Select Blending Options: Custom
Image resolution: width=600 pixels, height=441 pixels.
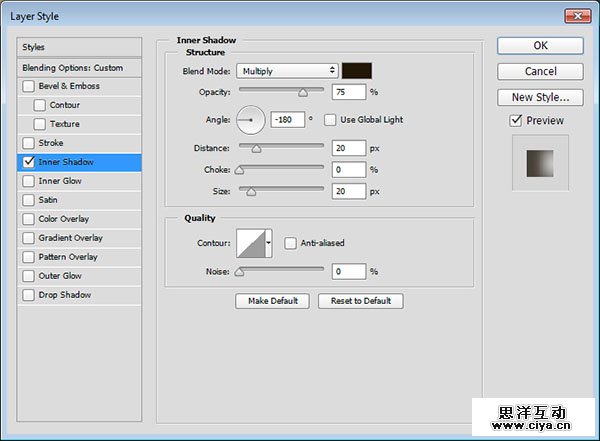click(80, 68)
